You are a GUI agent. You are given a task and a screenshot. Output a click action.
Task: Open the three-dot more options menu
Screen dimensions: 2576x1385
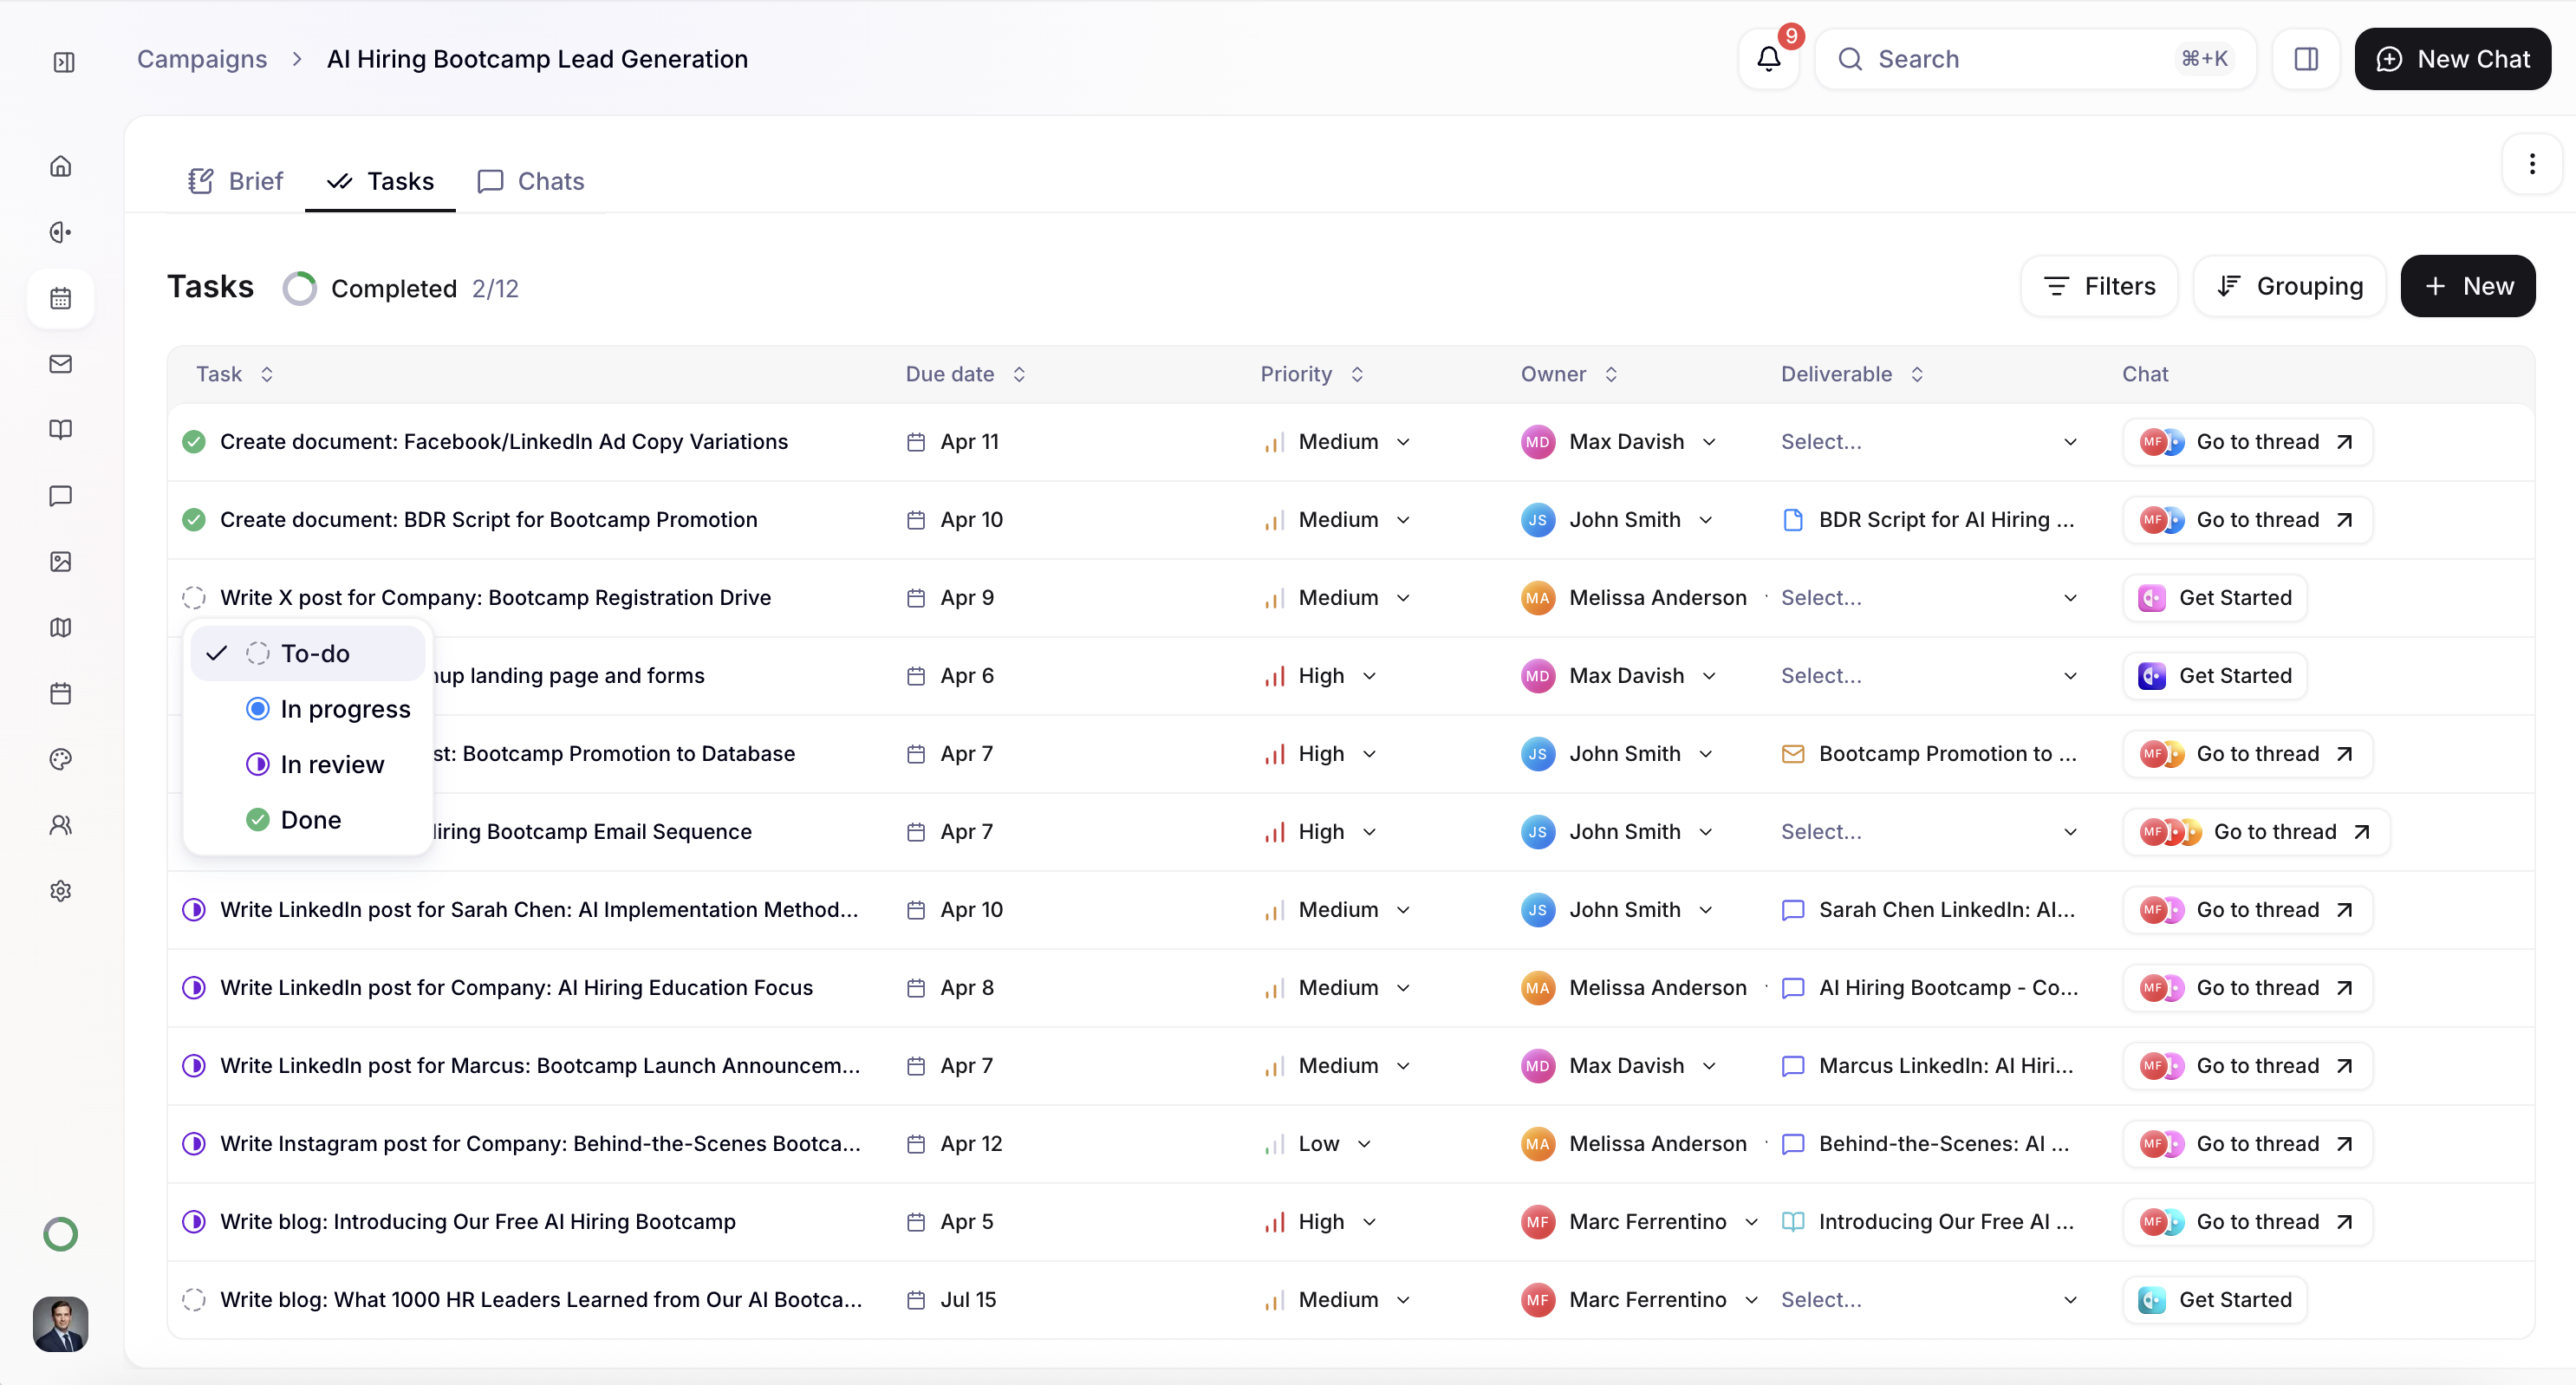[x=2531, y=164]
